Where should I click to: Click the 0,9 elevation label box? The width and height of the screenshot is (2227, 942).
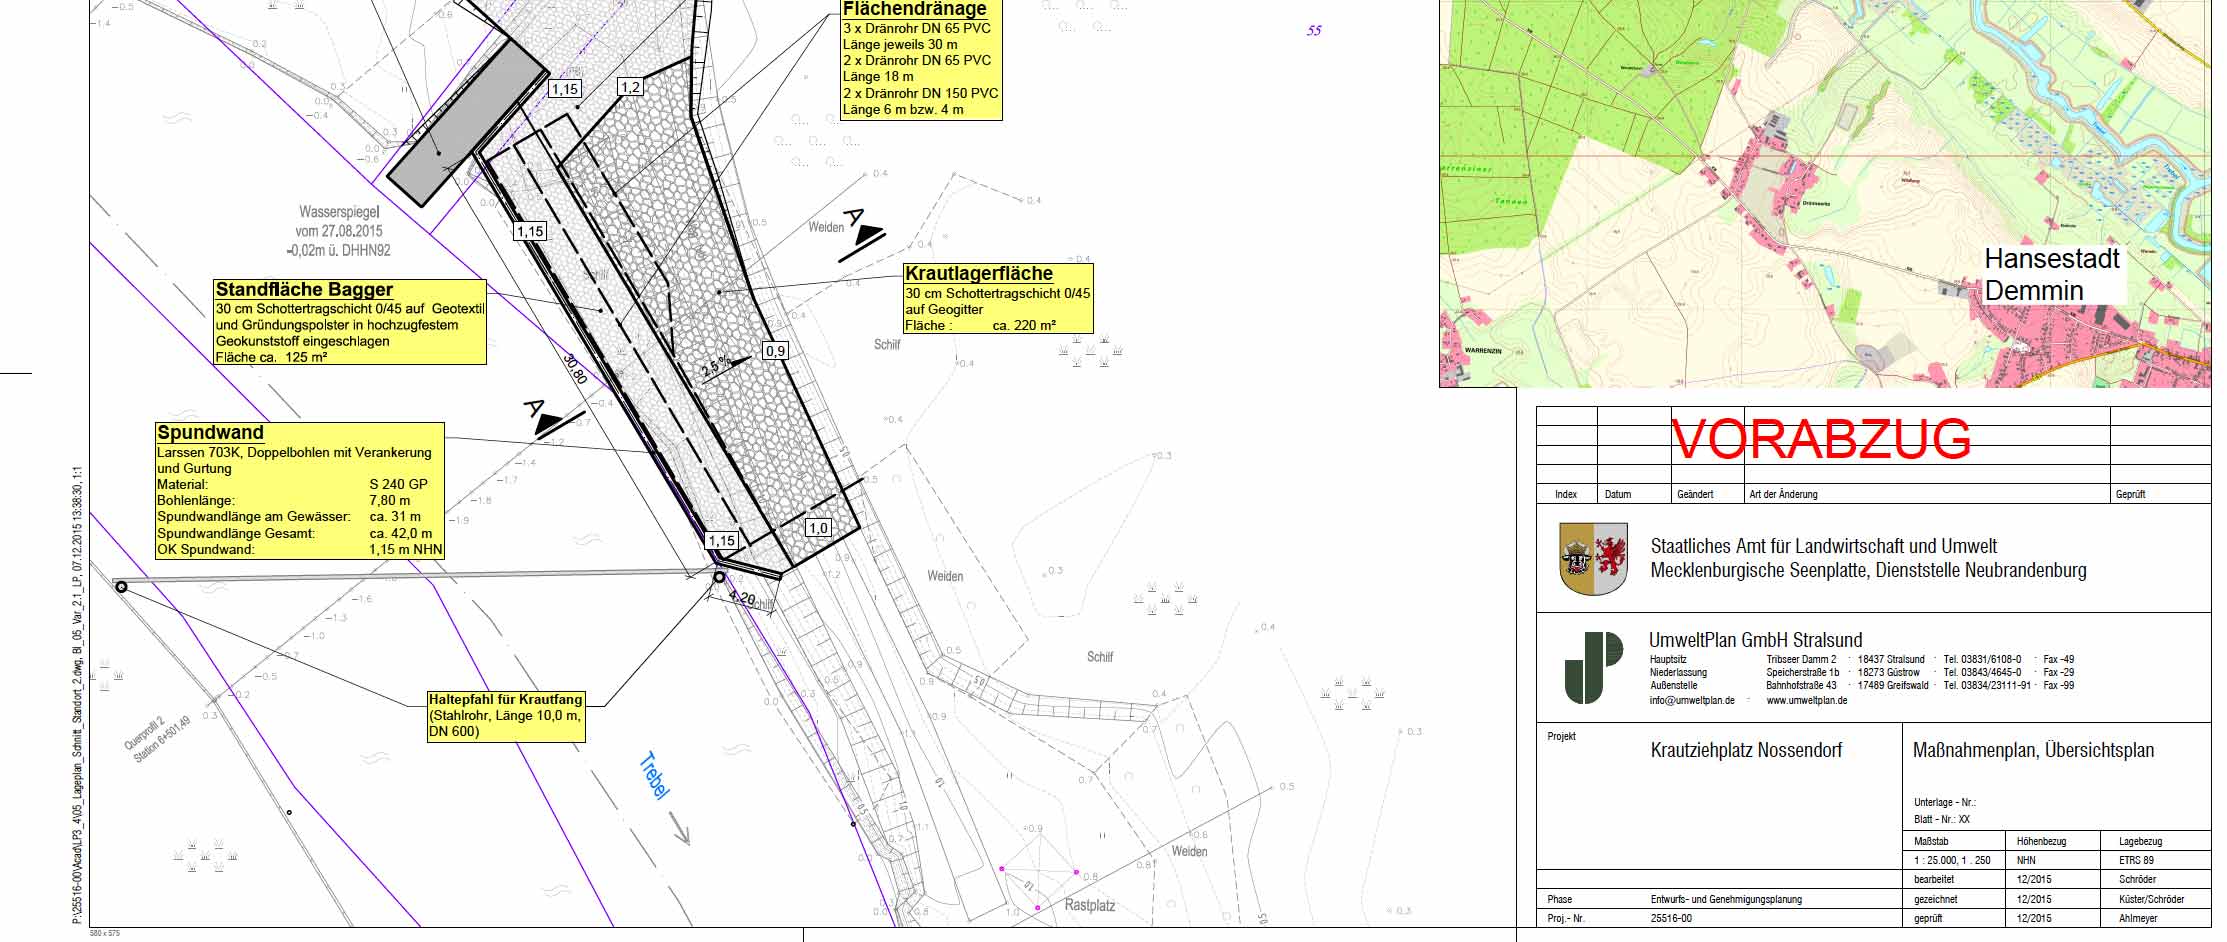tap(775, 351)
